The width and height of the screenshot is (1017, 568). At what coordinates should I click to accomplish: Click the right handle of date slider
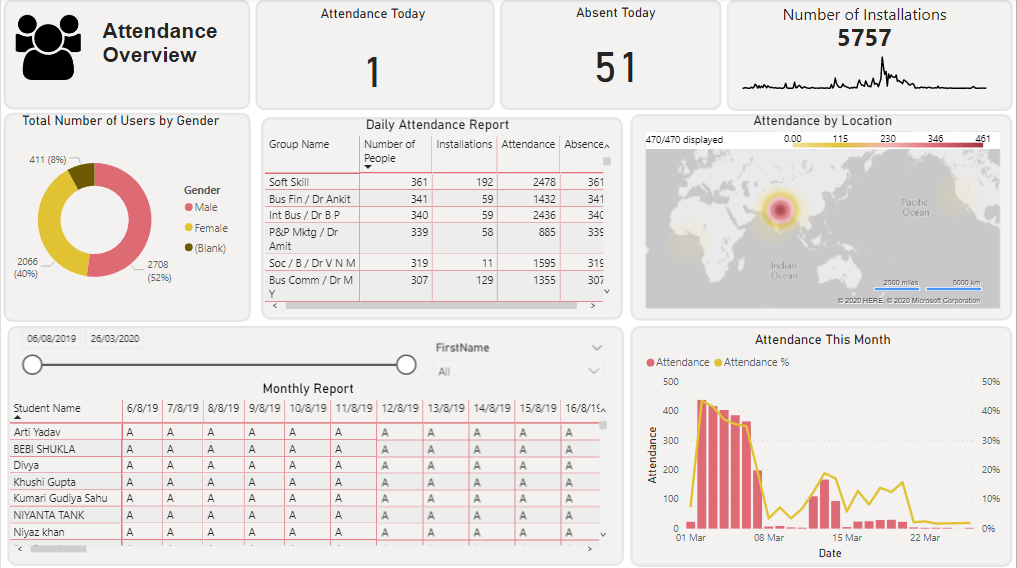click(406, 365)
